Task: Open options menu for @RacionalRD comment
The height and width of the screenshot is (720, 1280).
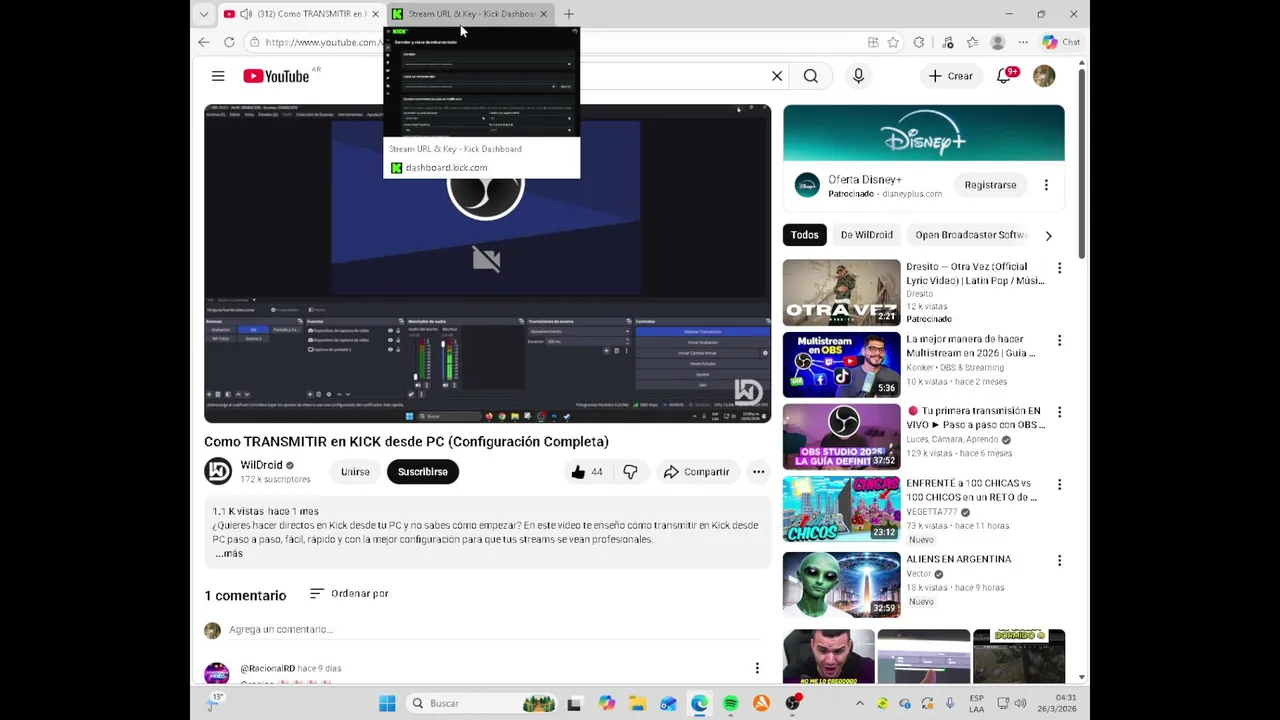Action: click(757, 668)
